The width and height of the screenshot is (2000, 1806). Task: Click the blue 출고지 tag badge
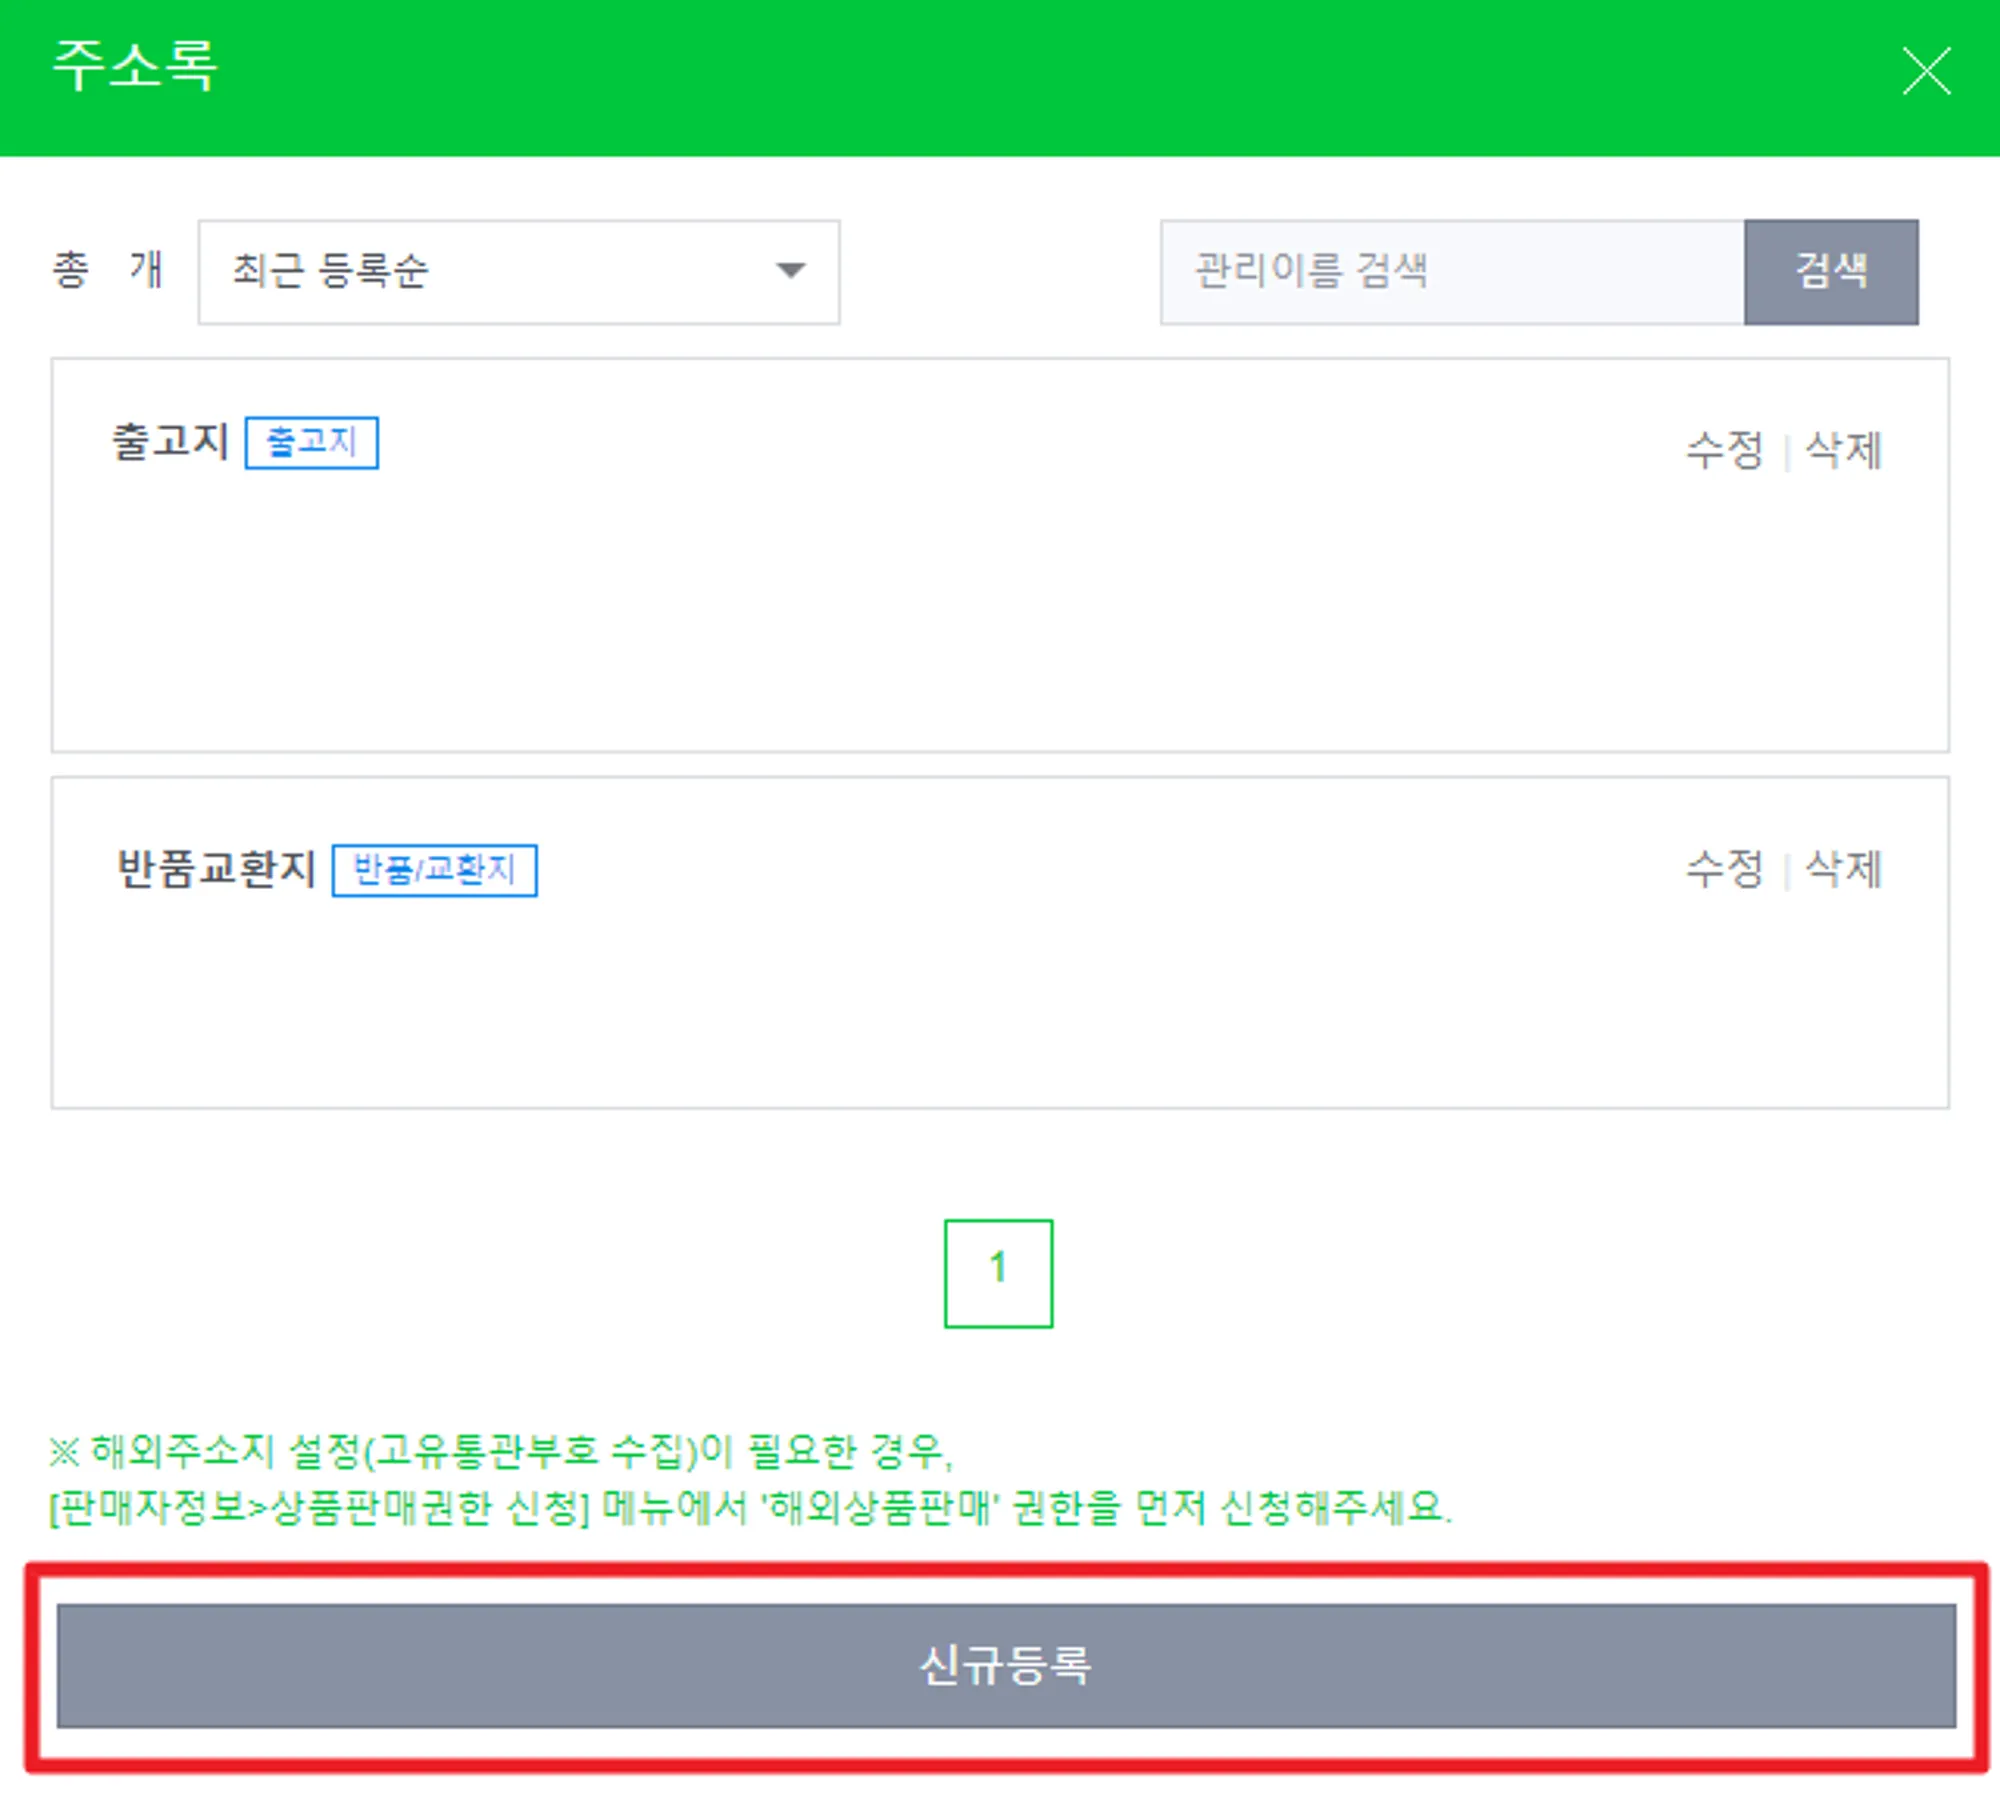311,442
